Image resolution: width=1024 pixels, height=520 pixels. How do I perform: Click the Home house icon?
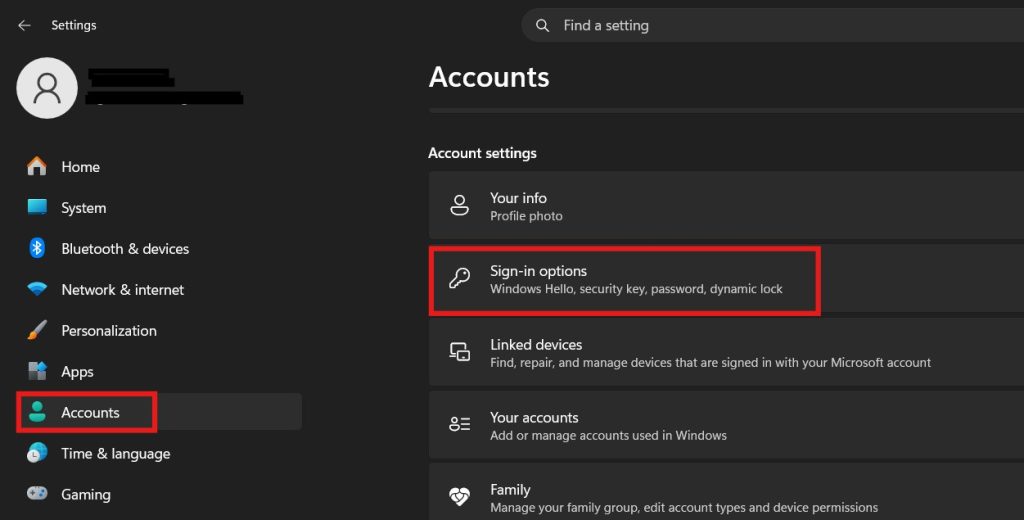tap(37, 167)
